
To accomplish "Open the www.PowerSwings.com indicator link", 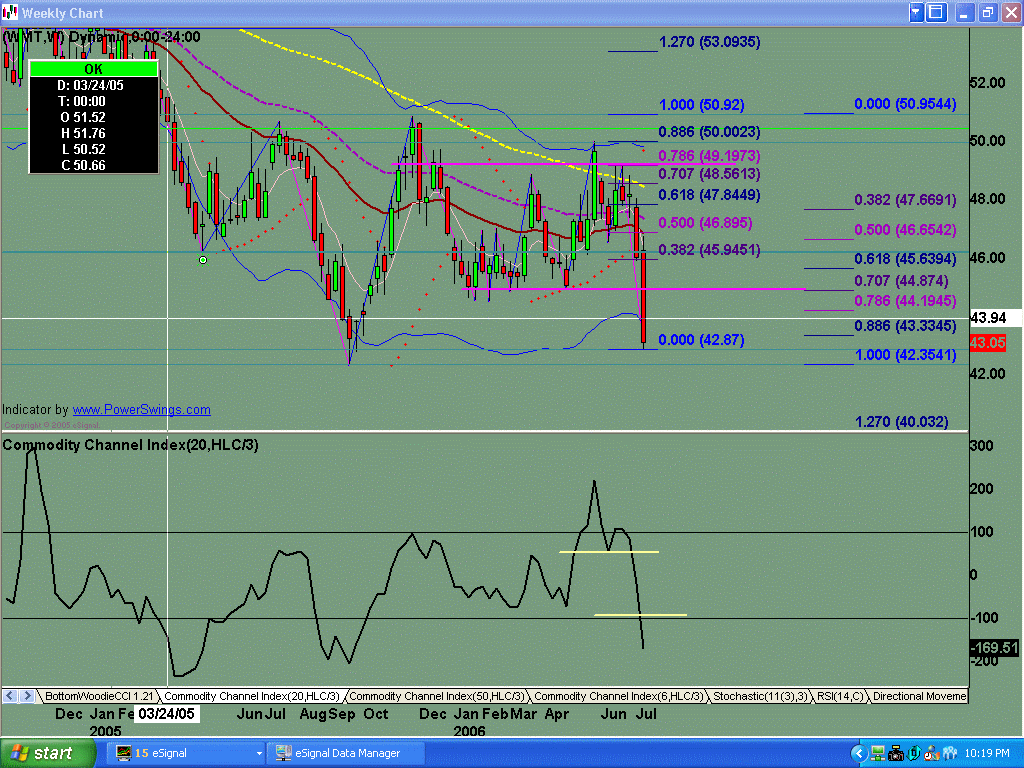I will pyautogui.click(x=141, y=409).
